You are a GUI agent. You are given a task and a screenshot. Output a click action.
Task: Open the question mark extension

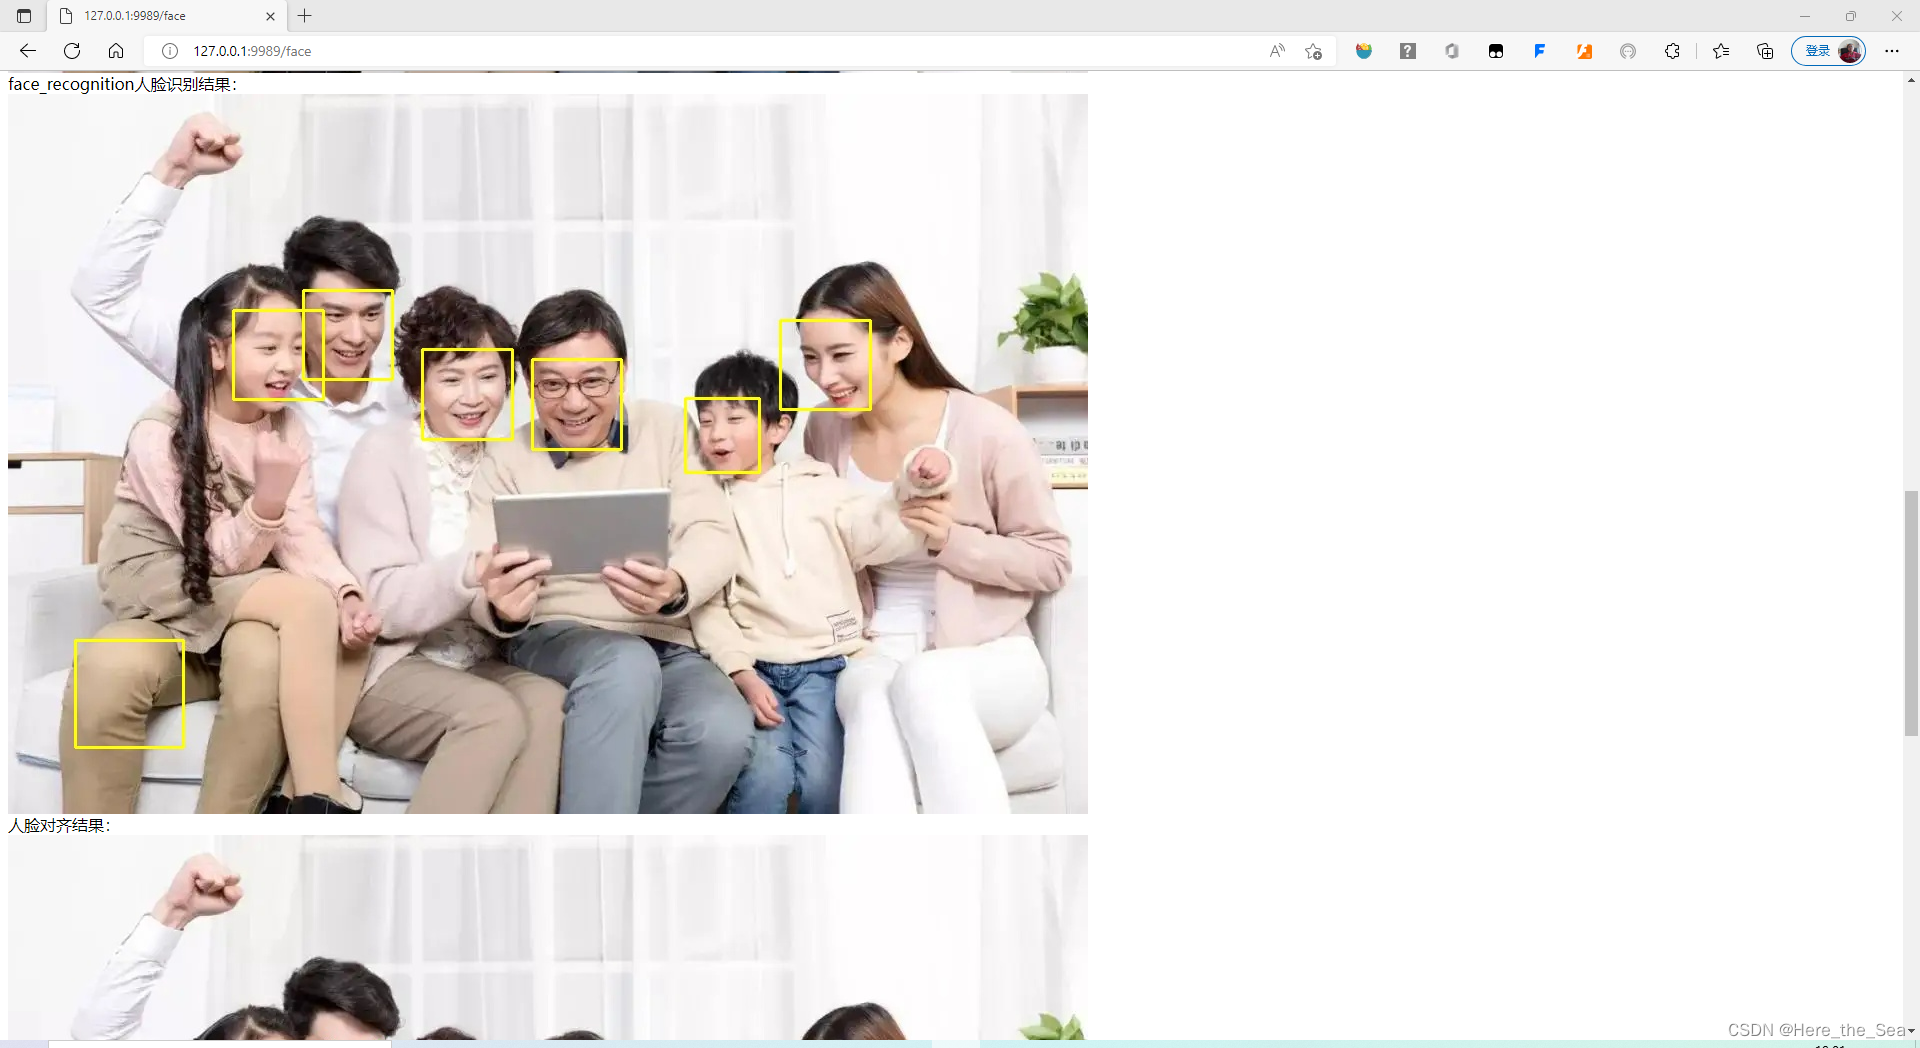pos(1408,51)
